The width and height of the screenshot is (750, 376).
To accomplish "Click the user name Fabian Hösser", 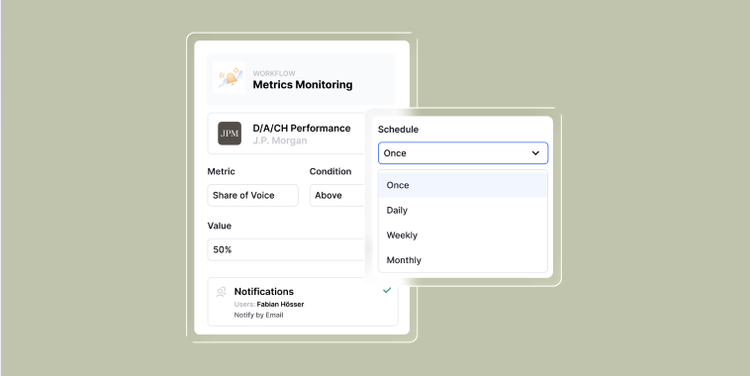I will click(280, 304).
